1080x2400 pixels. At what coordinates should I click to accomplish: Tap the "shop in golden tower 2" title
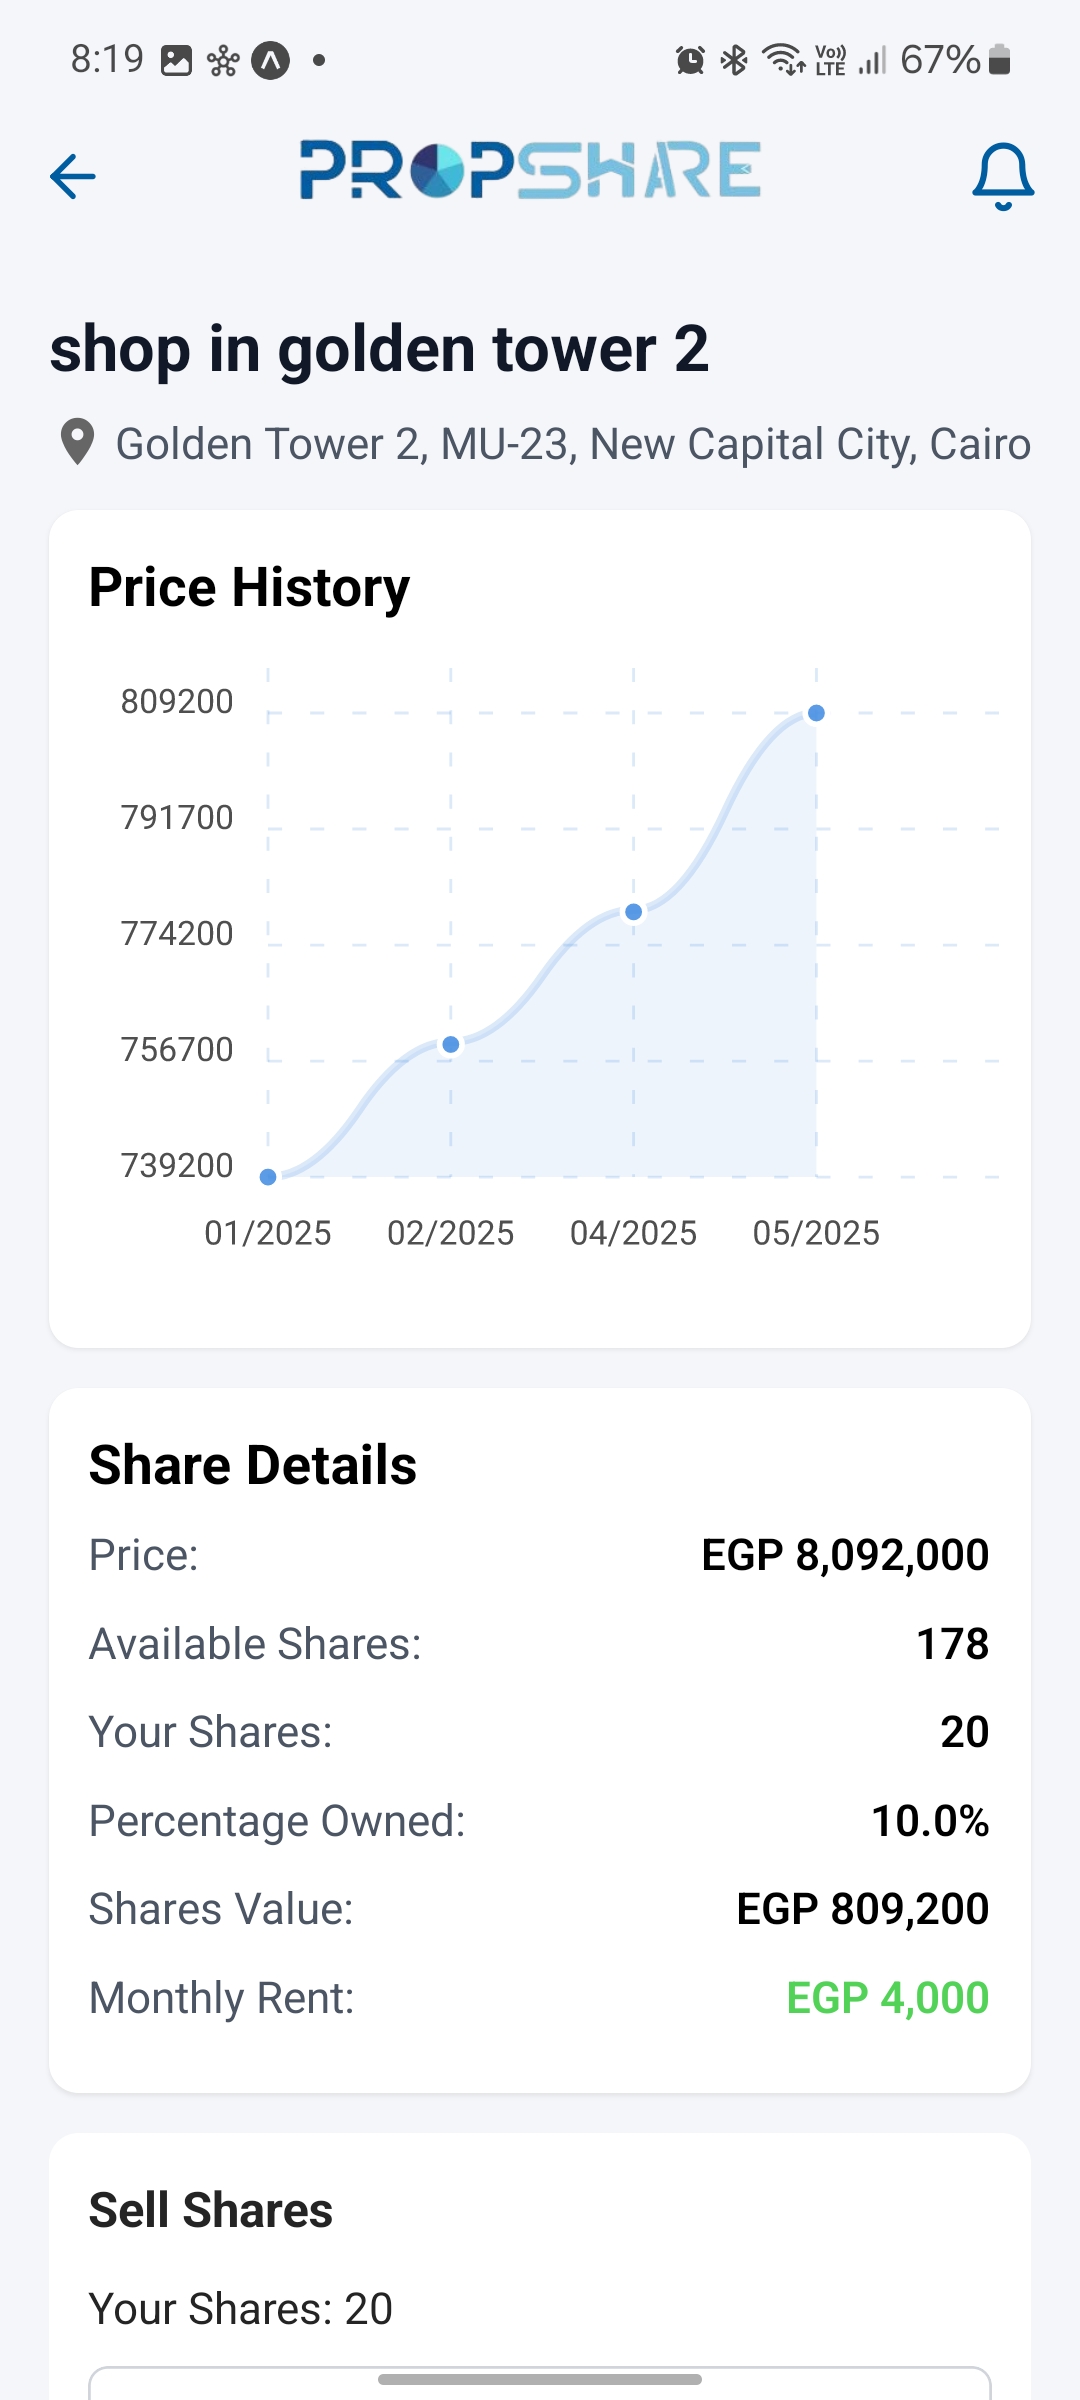pyautogui.click(x=379, y=350)
